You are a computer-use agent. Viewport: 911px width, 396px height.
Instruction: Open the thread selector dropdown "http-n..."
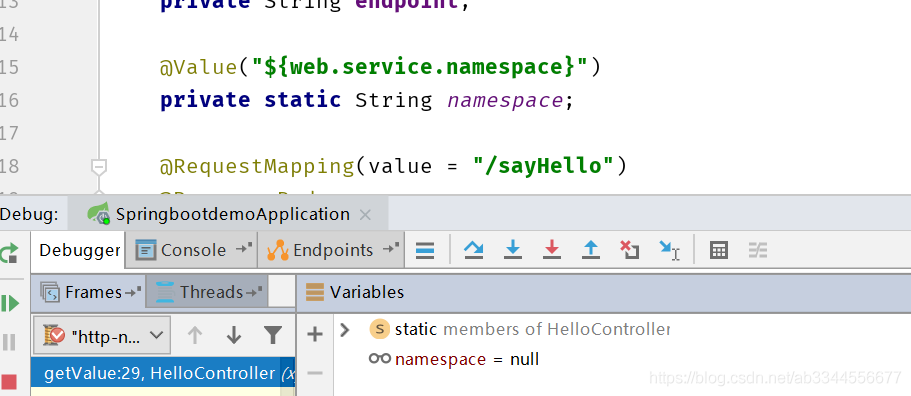(102, 335)
